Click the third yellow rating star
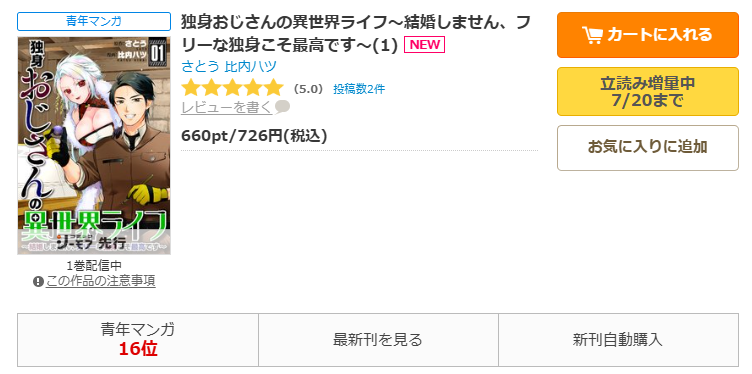The image size is (752, 374). (233, 88)
